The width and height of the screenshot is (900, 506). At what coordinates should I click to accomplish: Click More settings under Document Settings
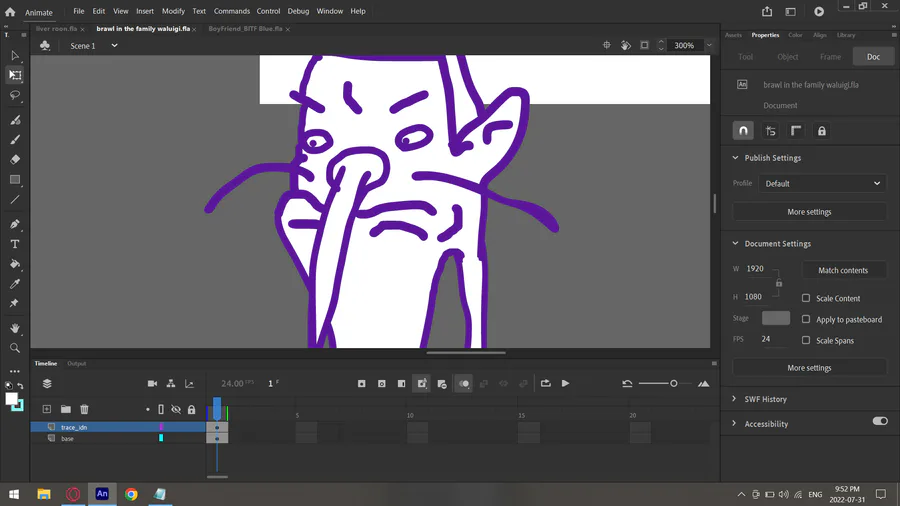point(809,368)
